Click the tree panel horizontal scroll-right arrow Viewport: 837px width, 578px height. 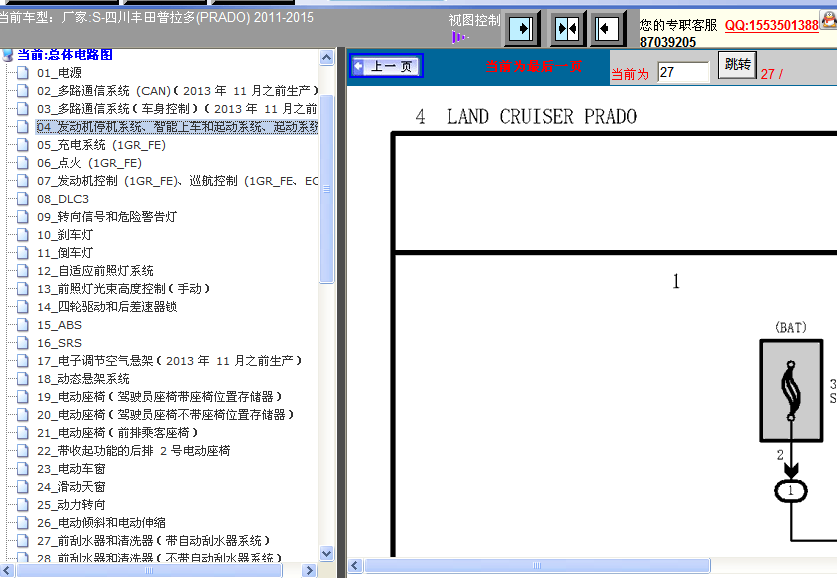pyautogui.click(x=309, y=571)
